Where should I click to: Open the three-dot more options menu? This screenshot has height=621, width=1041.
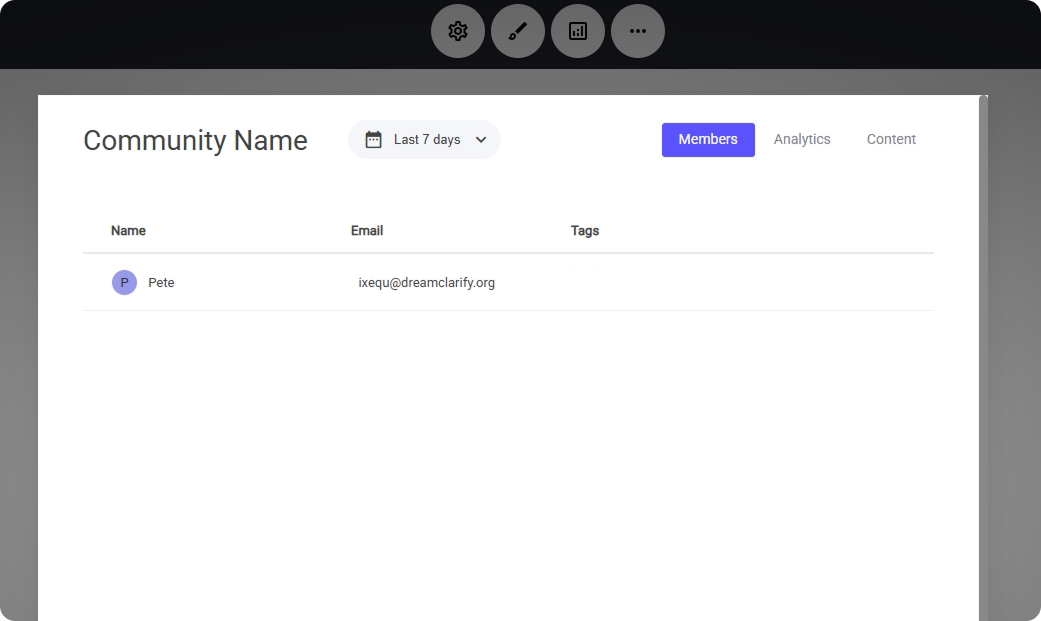638,31
